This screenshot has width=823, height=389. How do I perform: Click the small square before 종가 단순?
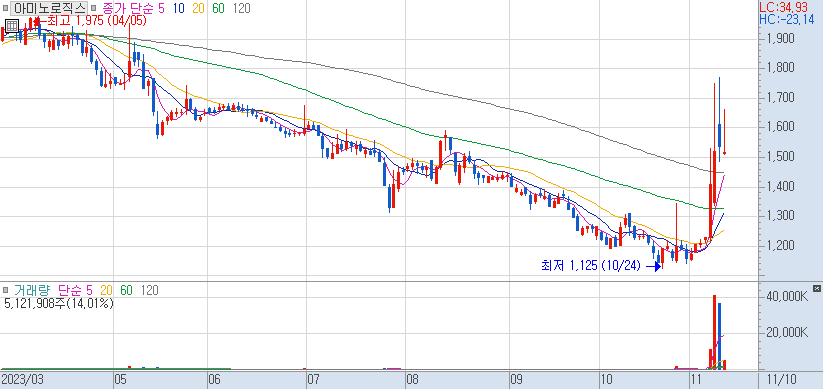(x=93, y=8)
